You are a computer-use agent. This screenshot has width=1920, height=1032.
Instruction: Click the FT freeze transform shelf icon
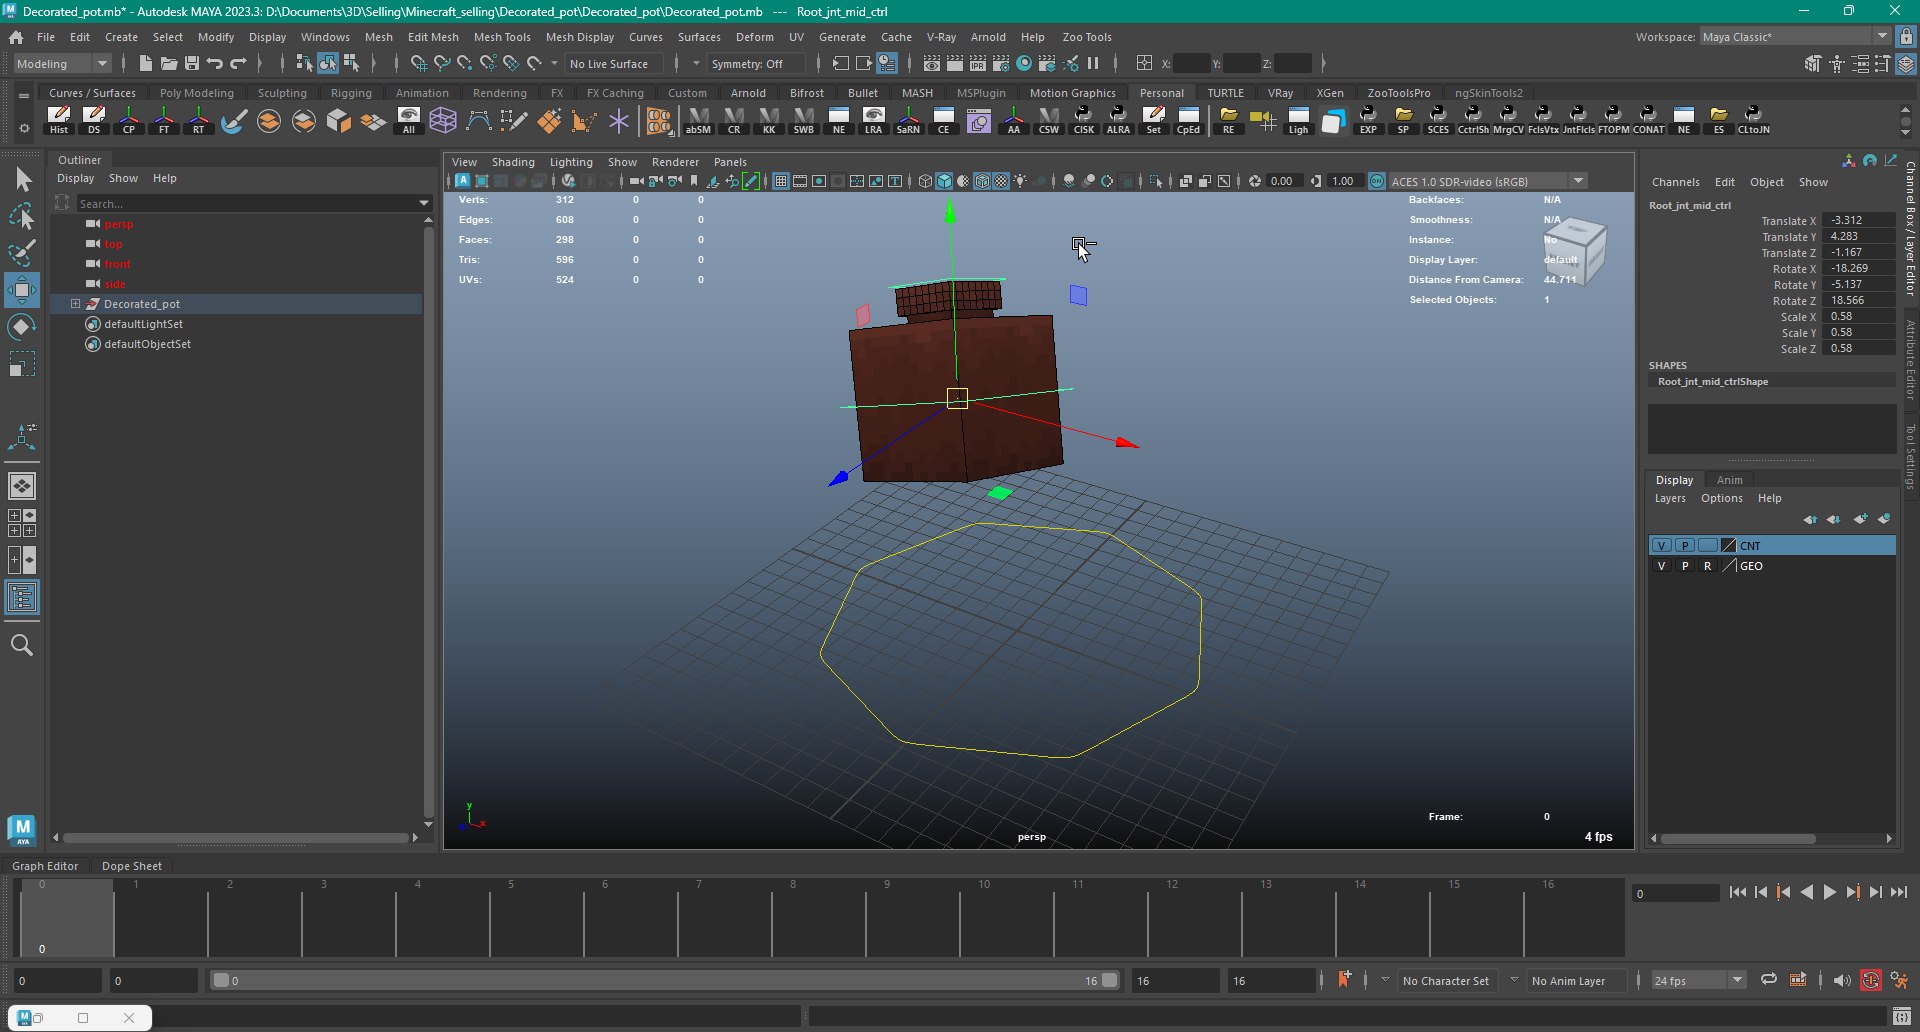click(164, 120)
